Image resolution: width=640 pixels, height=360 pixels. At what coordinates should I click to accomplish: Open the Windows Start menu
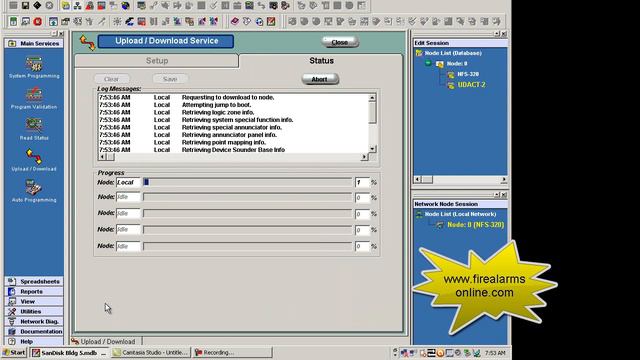(x=14, y=352)
